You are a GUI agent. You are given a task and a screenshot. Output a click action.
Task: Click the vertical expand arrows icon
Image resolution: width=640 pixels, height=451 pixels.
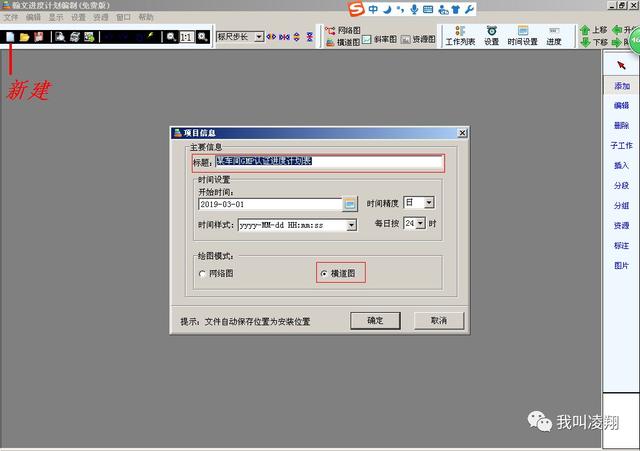tap(297, 37)
